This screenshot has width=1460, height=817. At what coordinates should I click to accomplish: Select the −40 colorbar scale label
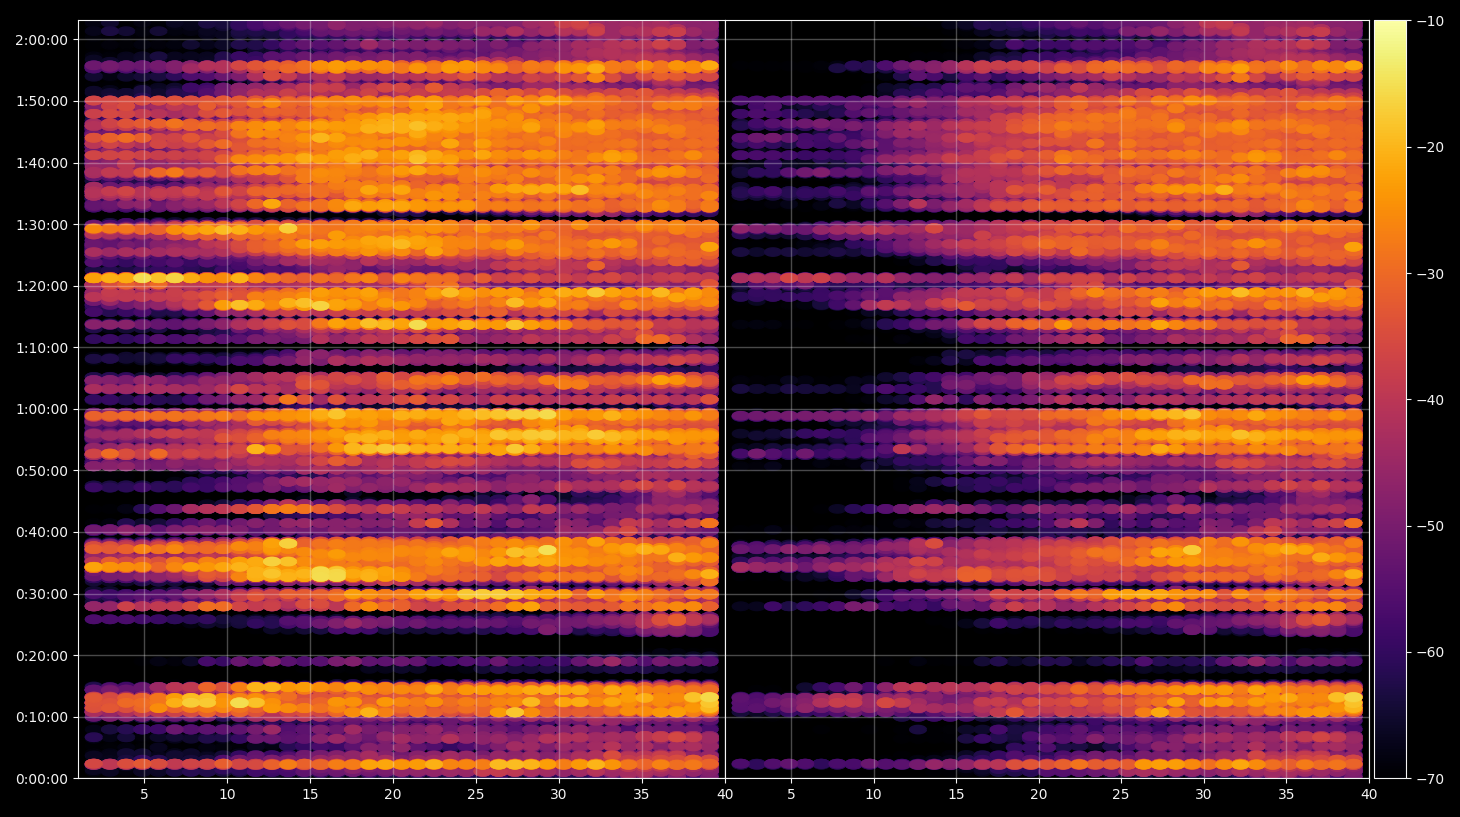pos(1429,400)
